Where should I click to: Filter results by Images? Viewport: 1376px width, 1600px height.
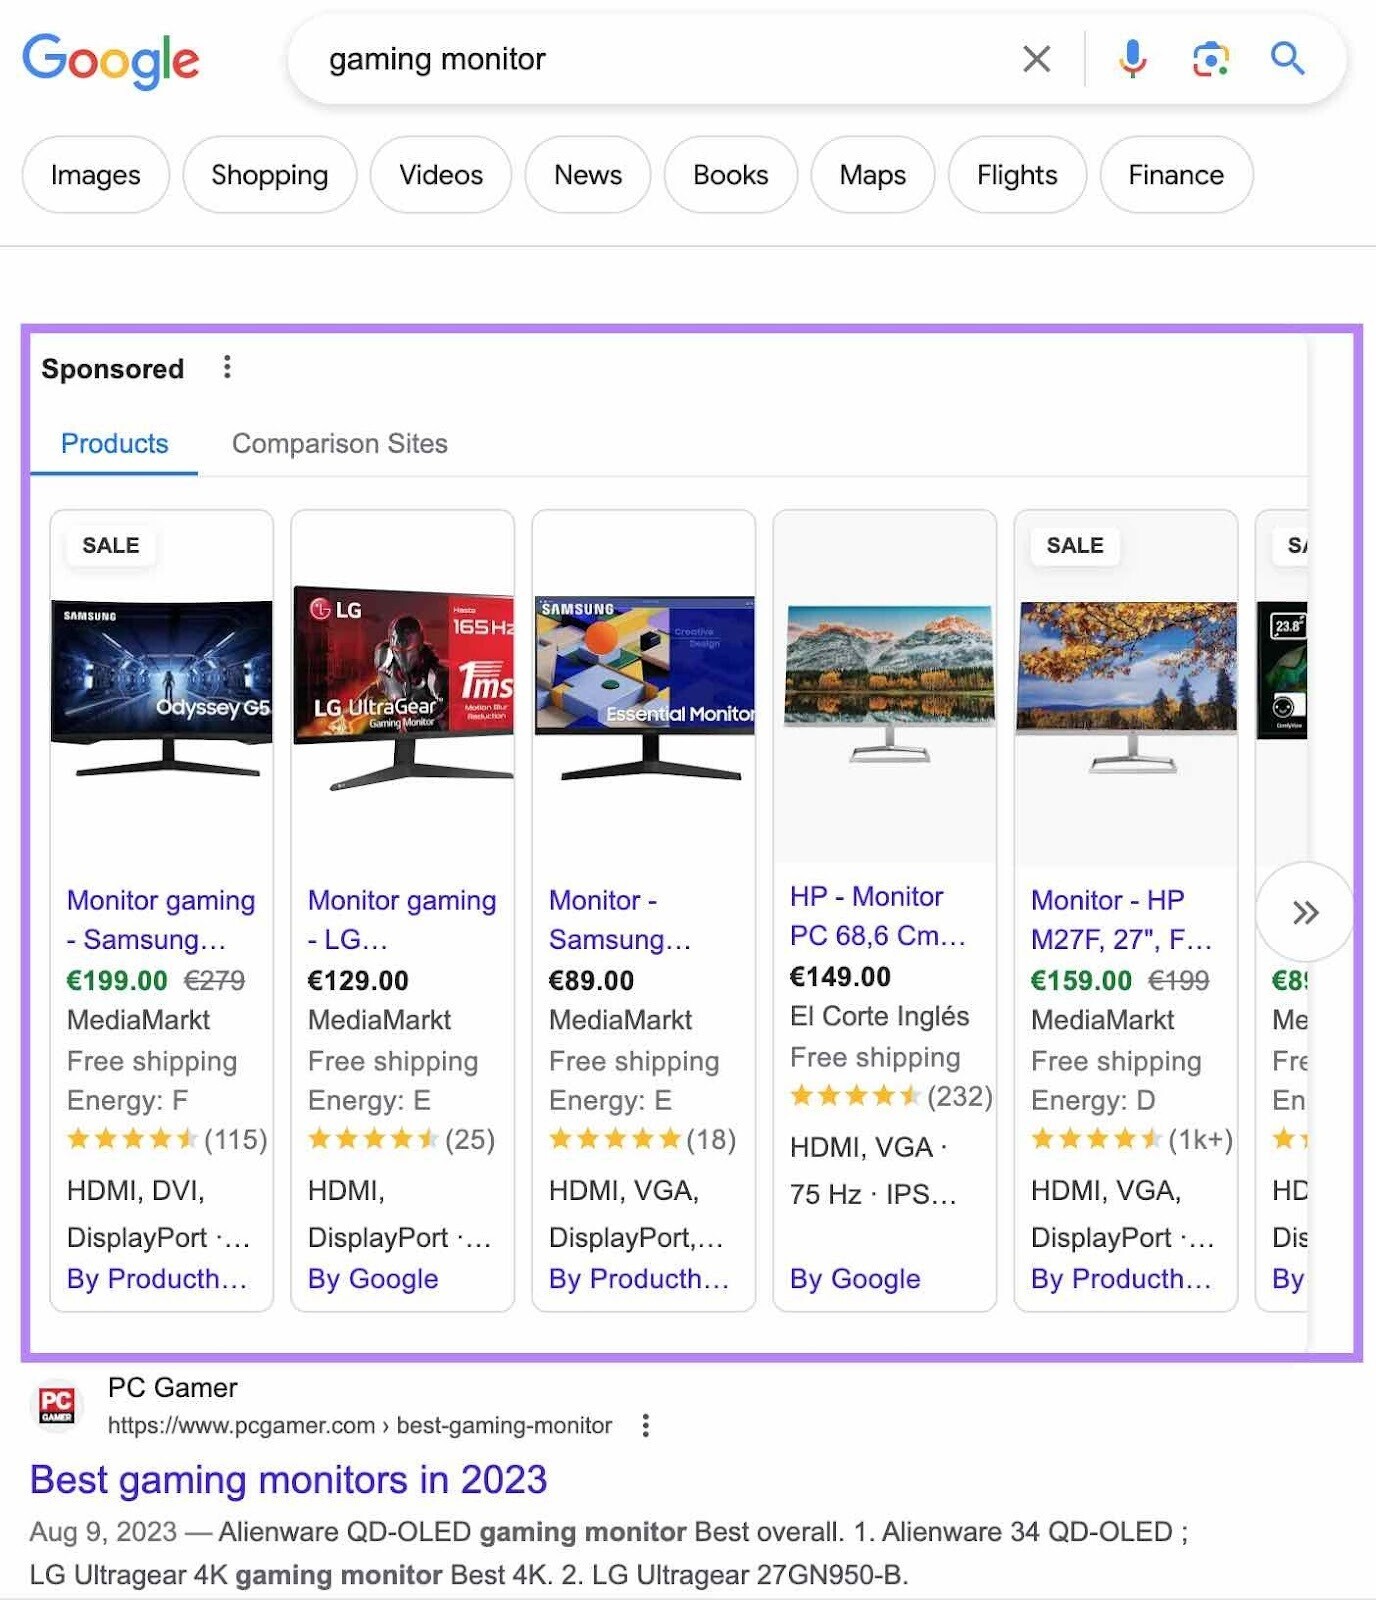96,175
